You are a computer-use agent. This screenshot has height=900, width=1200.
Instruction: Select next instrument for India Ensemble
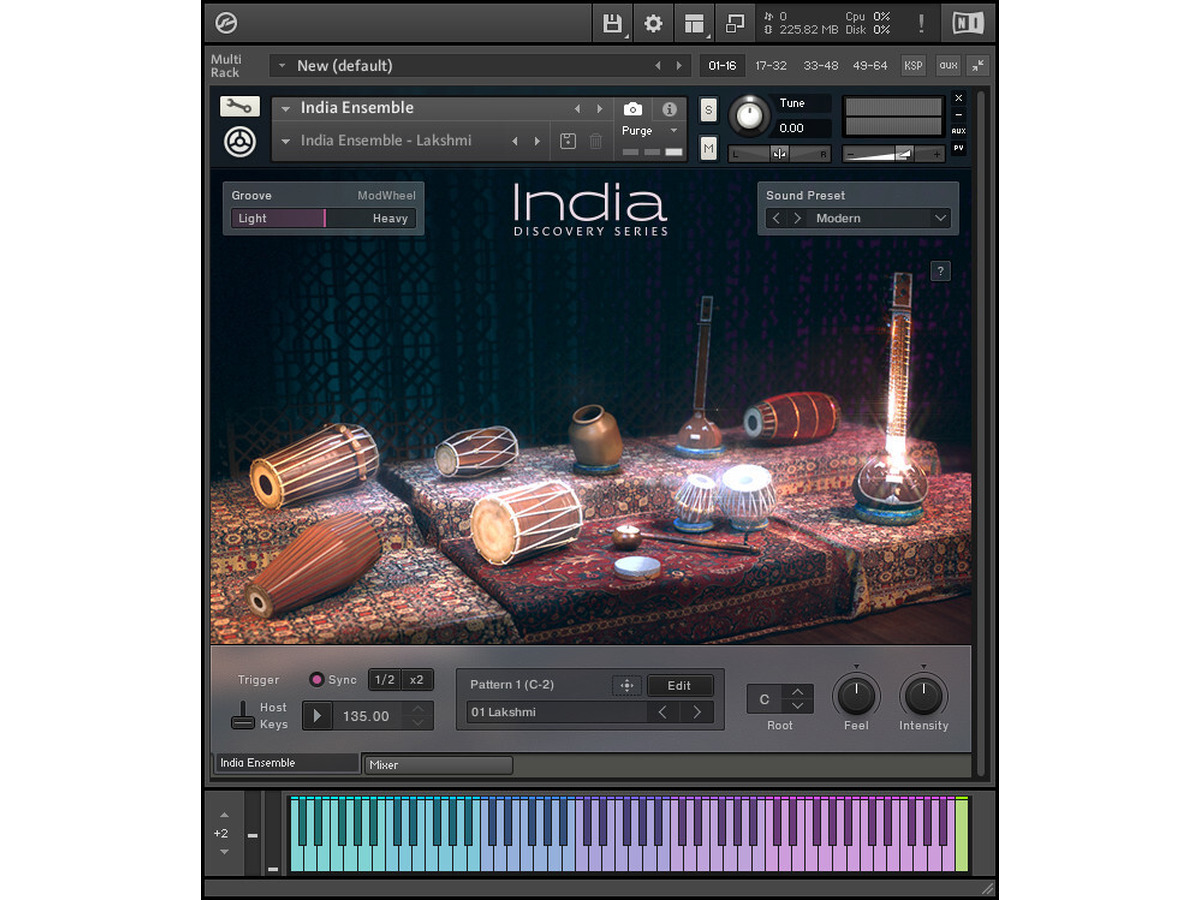point(600,109)
